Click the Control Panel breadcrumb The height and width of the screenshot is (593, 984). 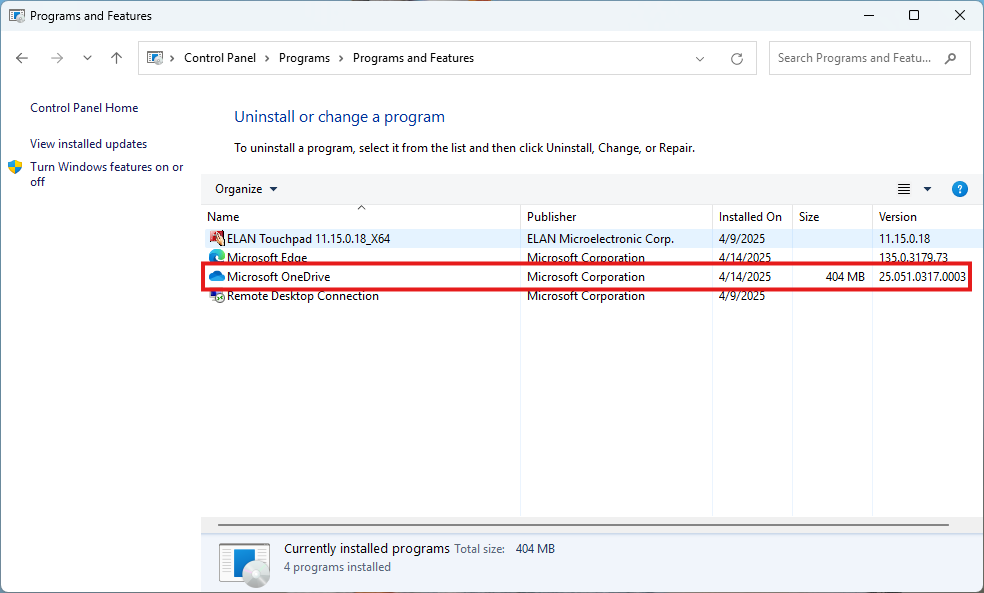(x=220, y=58)
